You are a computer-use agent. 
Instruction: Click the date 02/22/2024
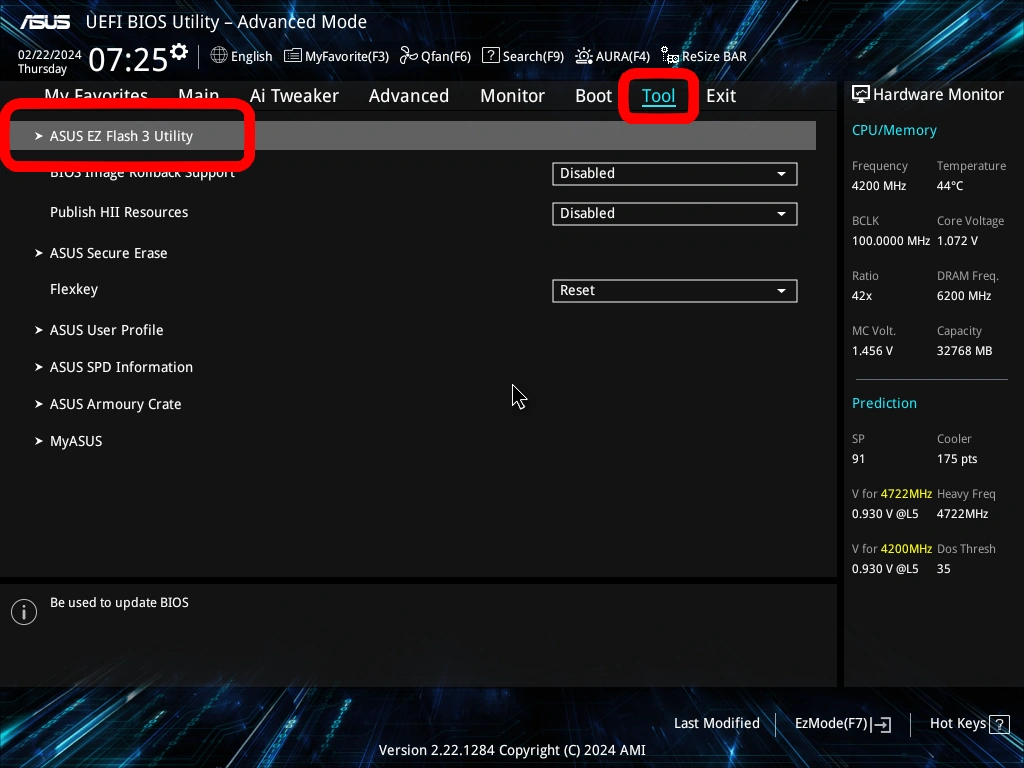pyautogui.click(x=50, y=55)
